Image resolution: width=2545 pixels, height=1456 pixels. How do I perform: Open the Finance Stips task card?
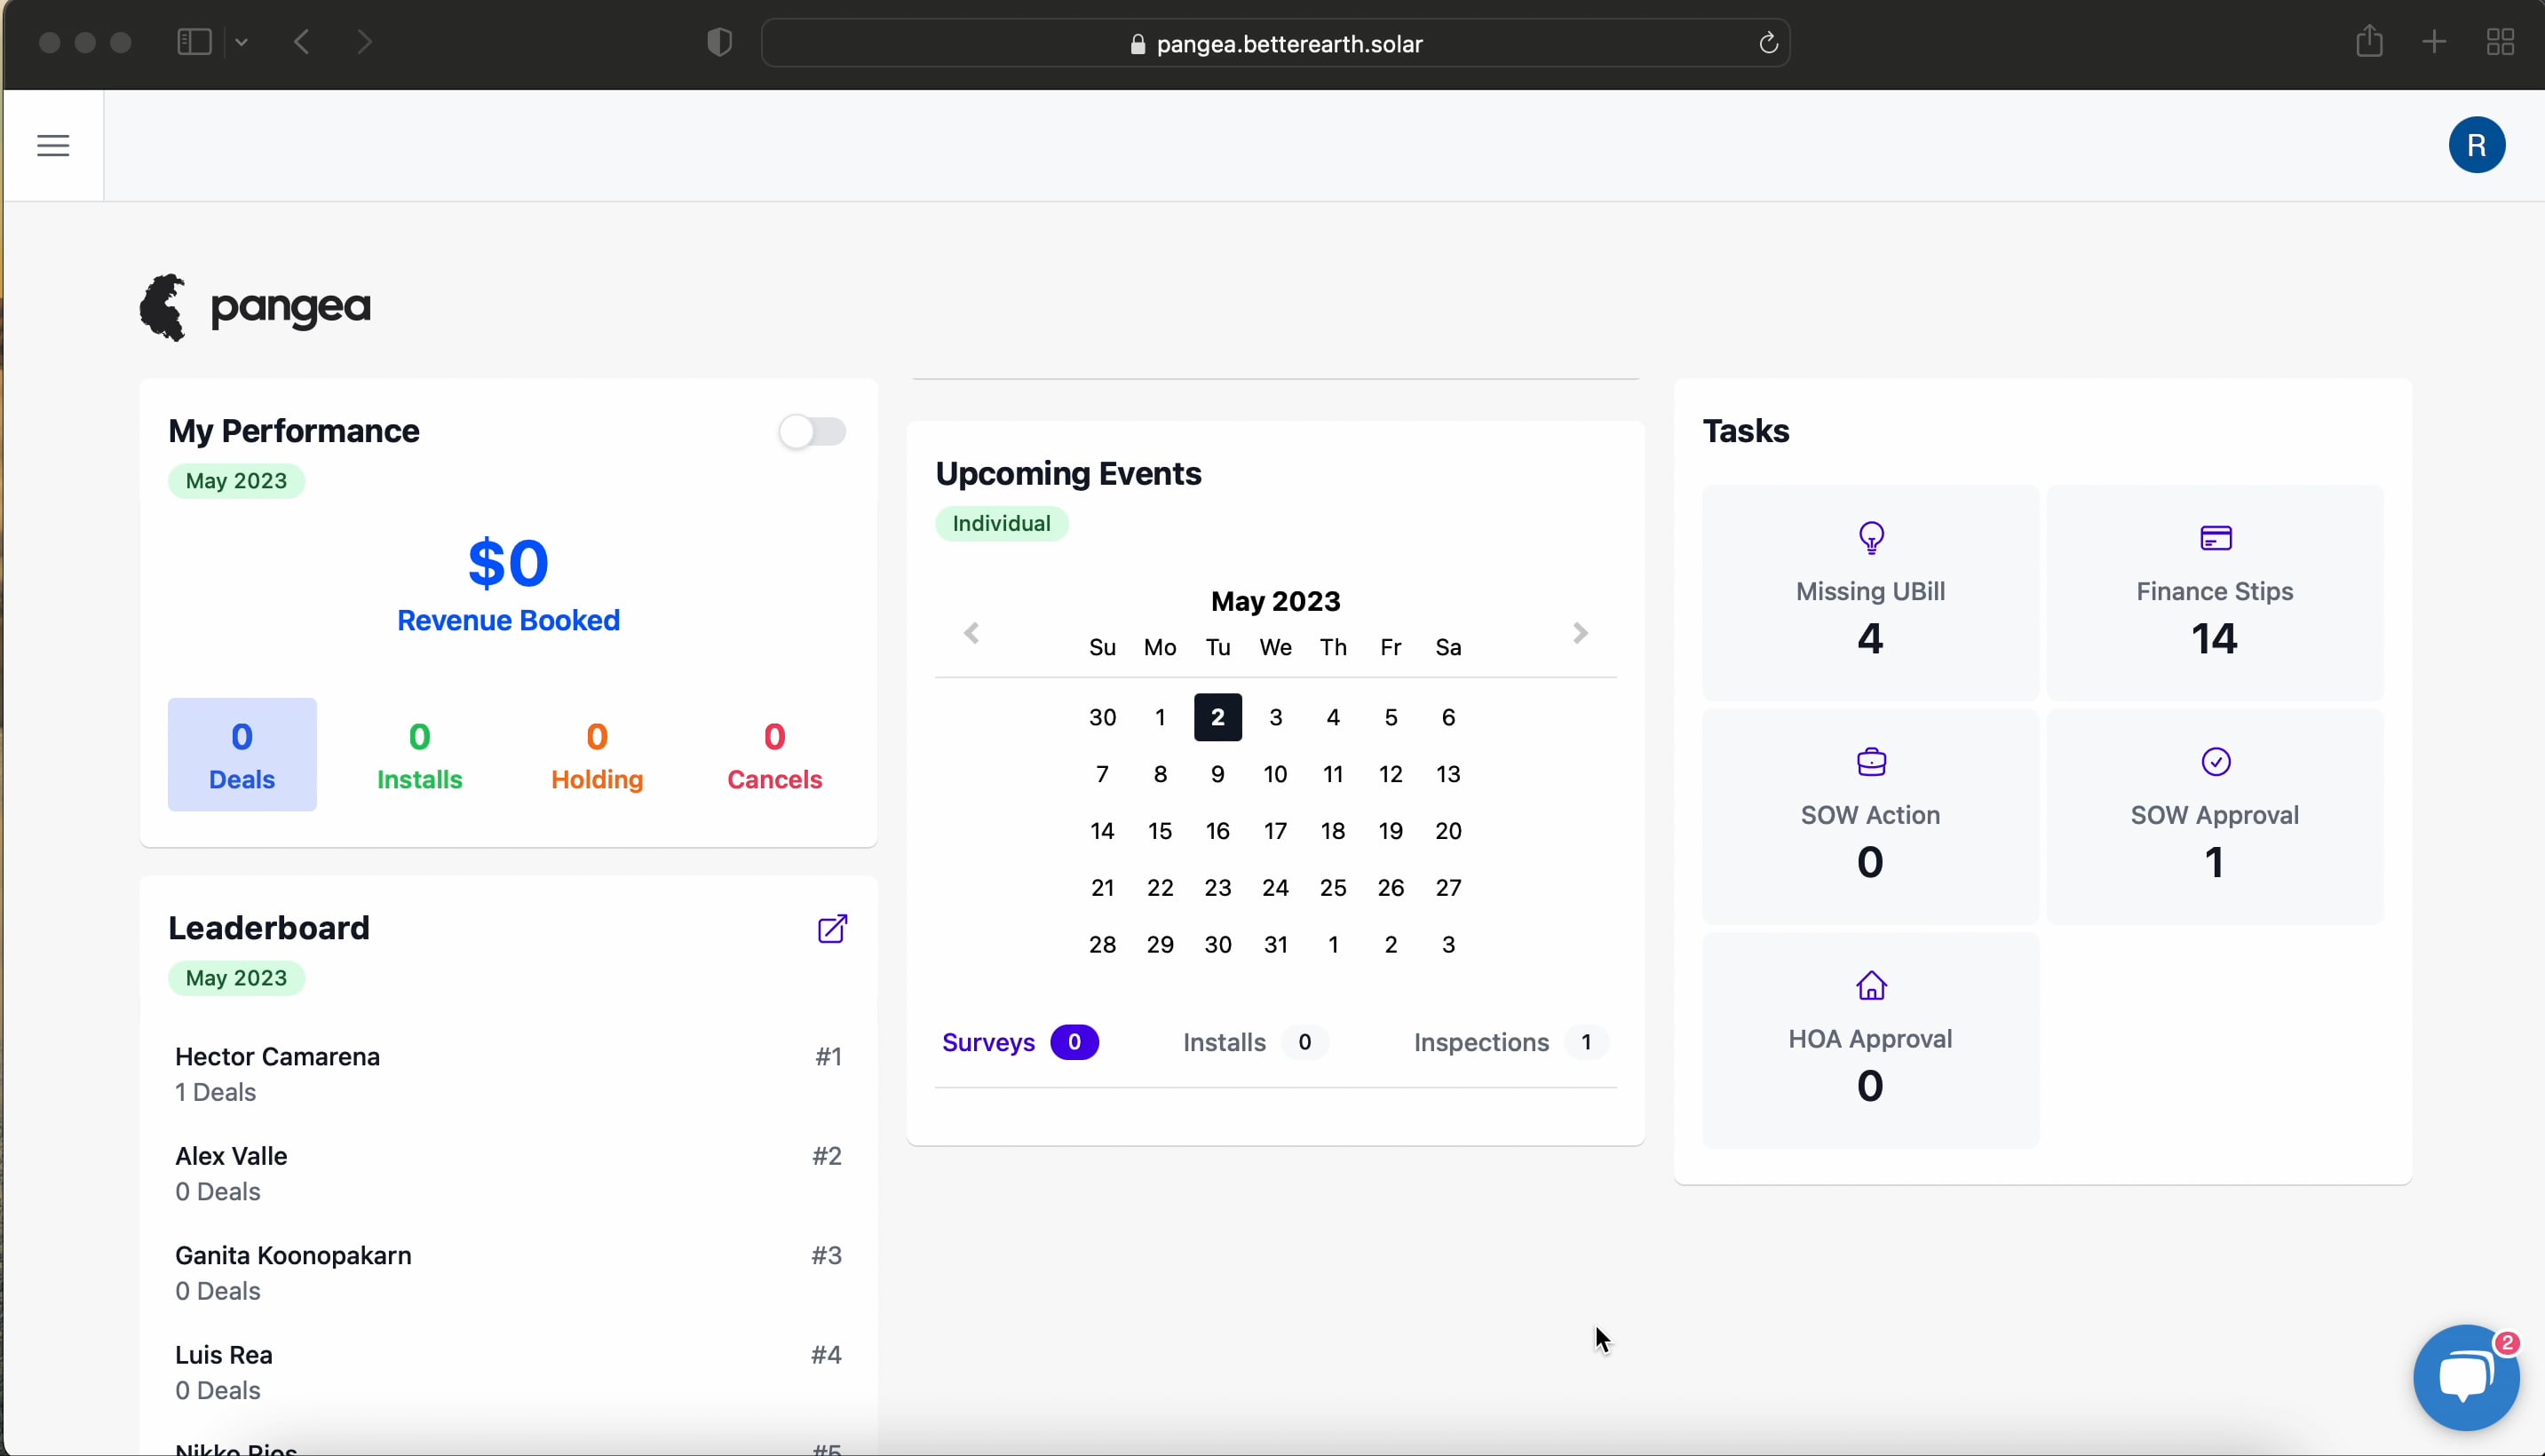click(2215, 592)
